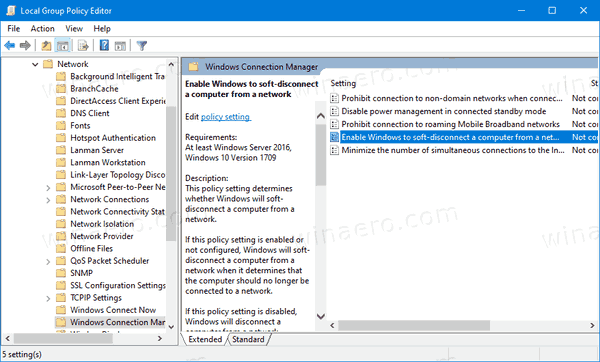
Task: Click tree pane scroll up arrow
Action: 171,64
